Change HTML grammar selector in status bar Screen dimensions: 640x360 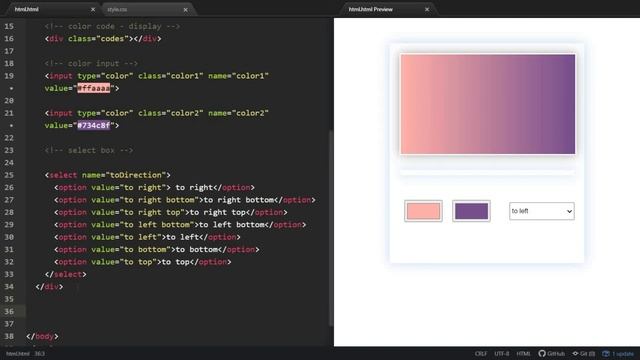pos(523,353)
